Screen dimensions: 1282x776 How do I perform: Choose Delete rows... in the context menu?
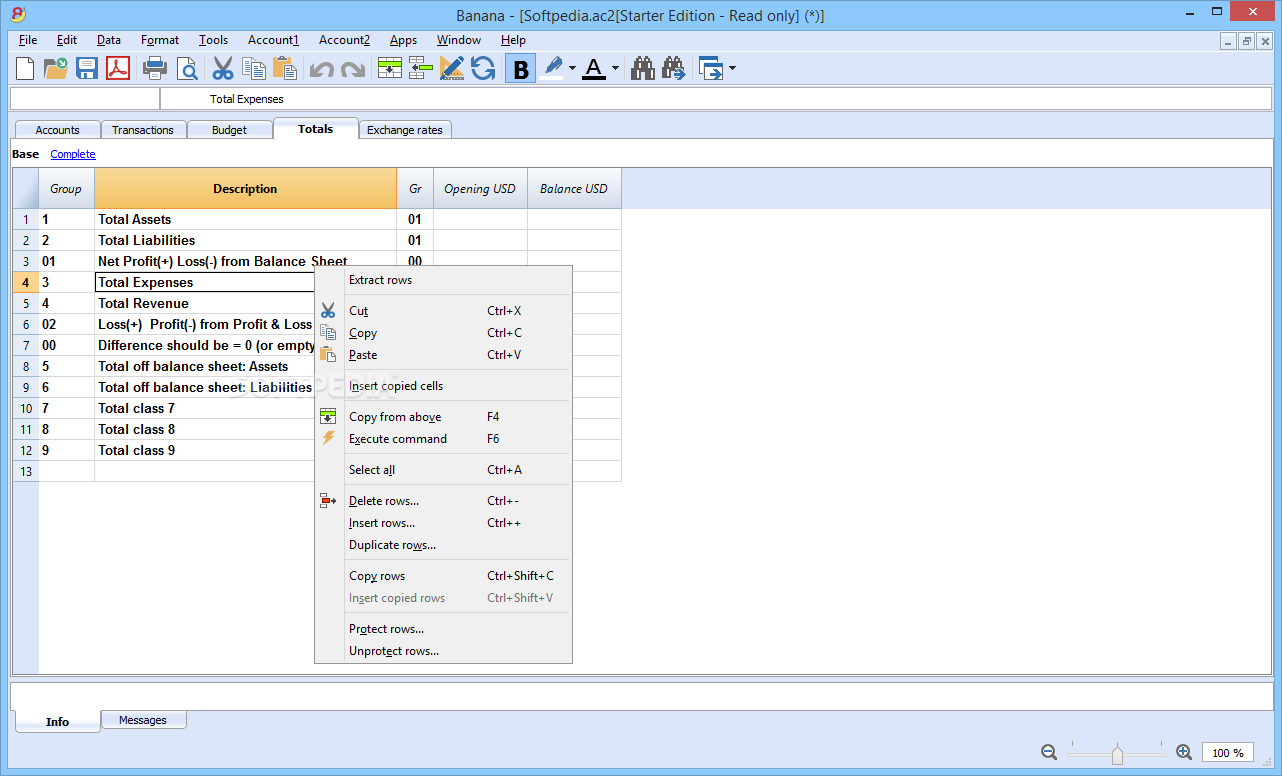443,501
